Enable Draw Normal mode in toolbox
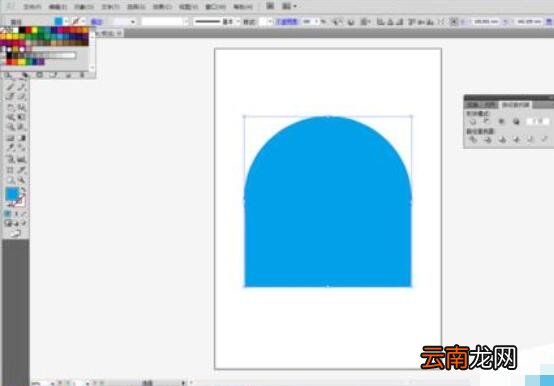 (8, 223)
